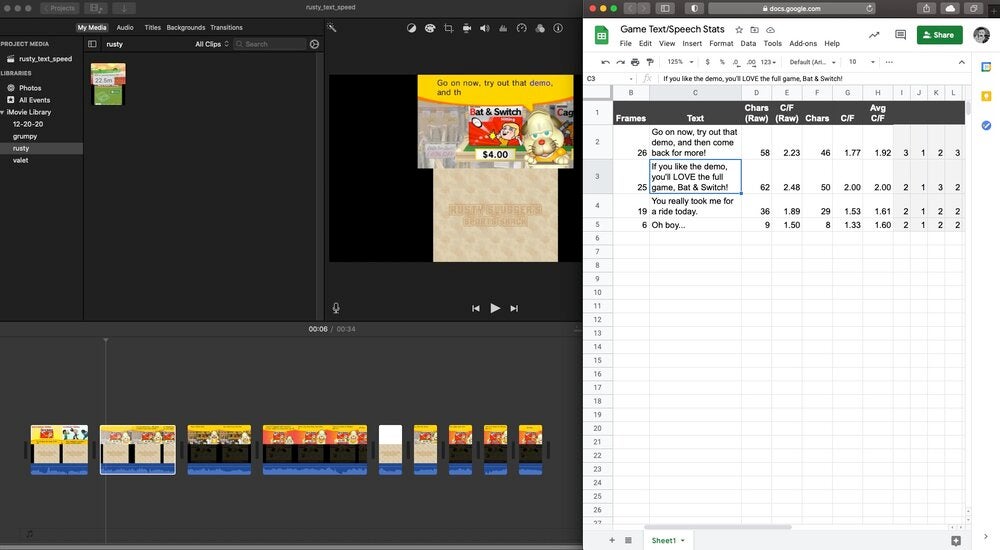The width and height of the screenshot is (1000, 550).
Task: Skip to next clip in iMovie viewer
Action: [x=514, y=308]
